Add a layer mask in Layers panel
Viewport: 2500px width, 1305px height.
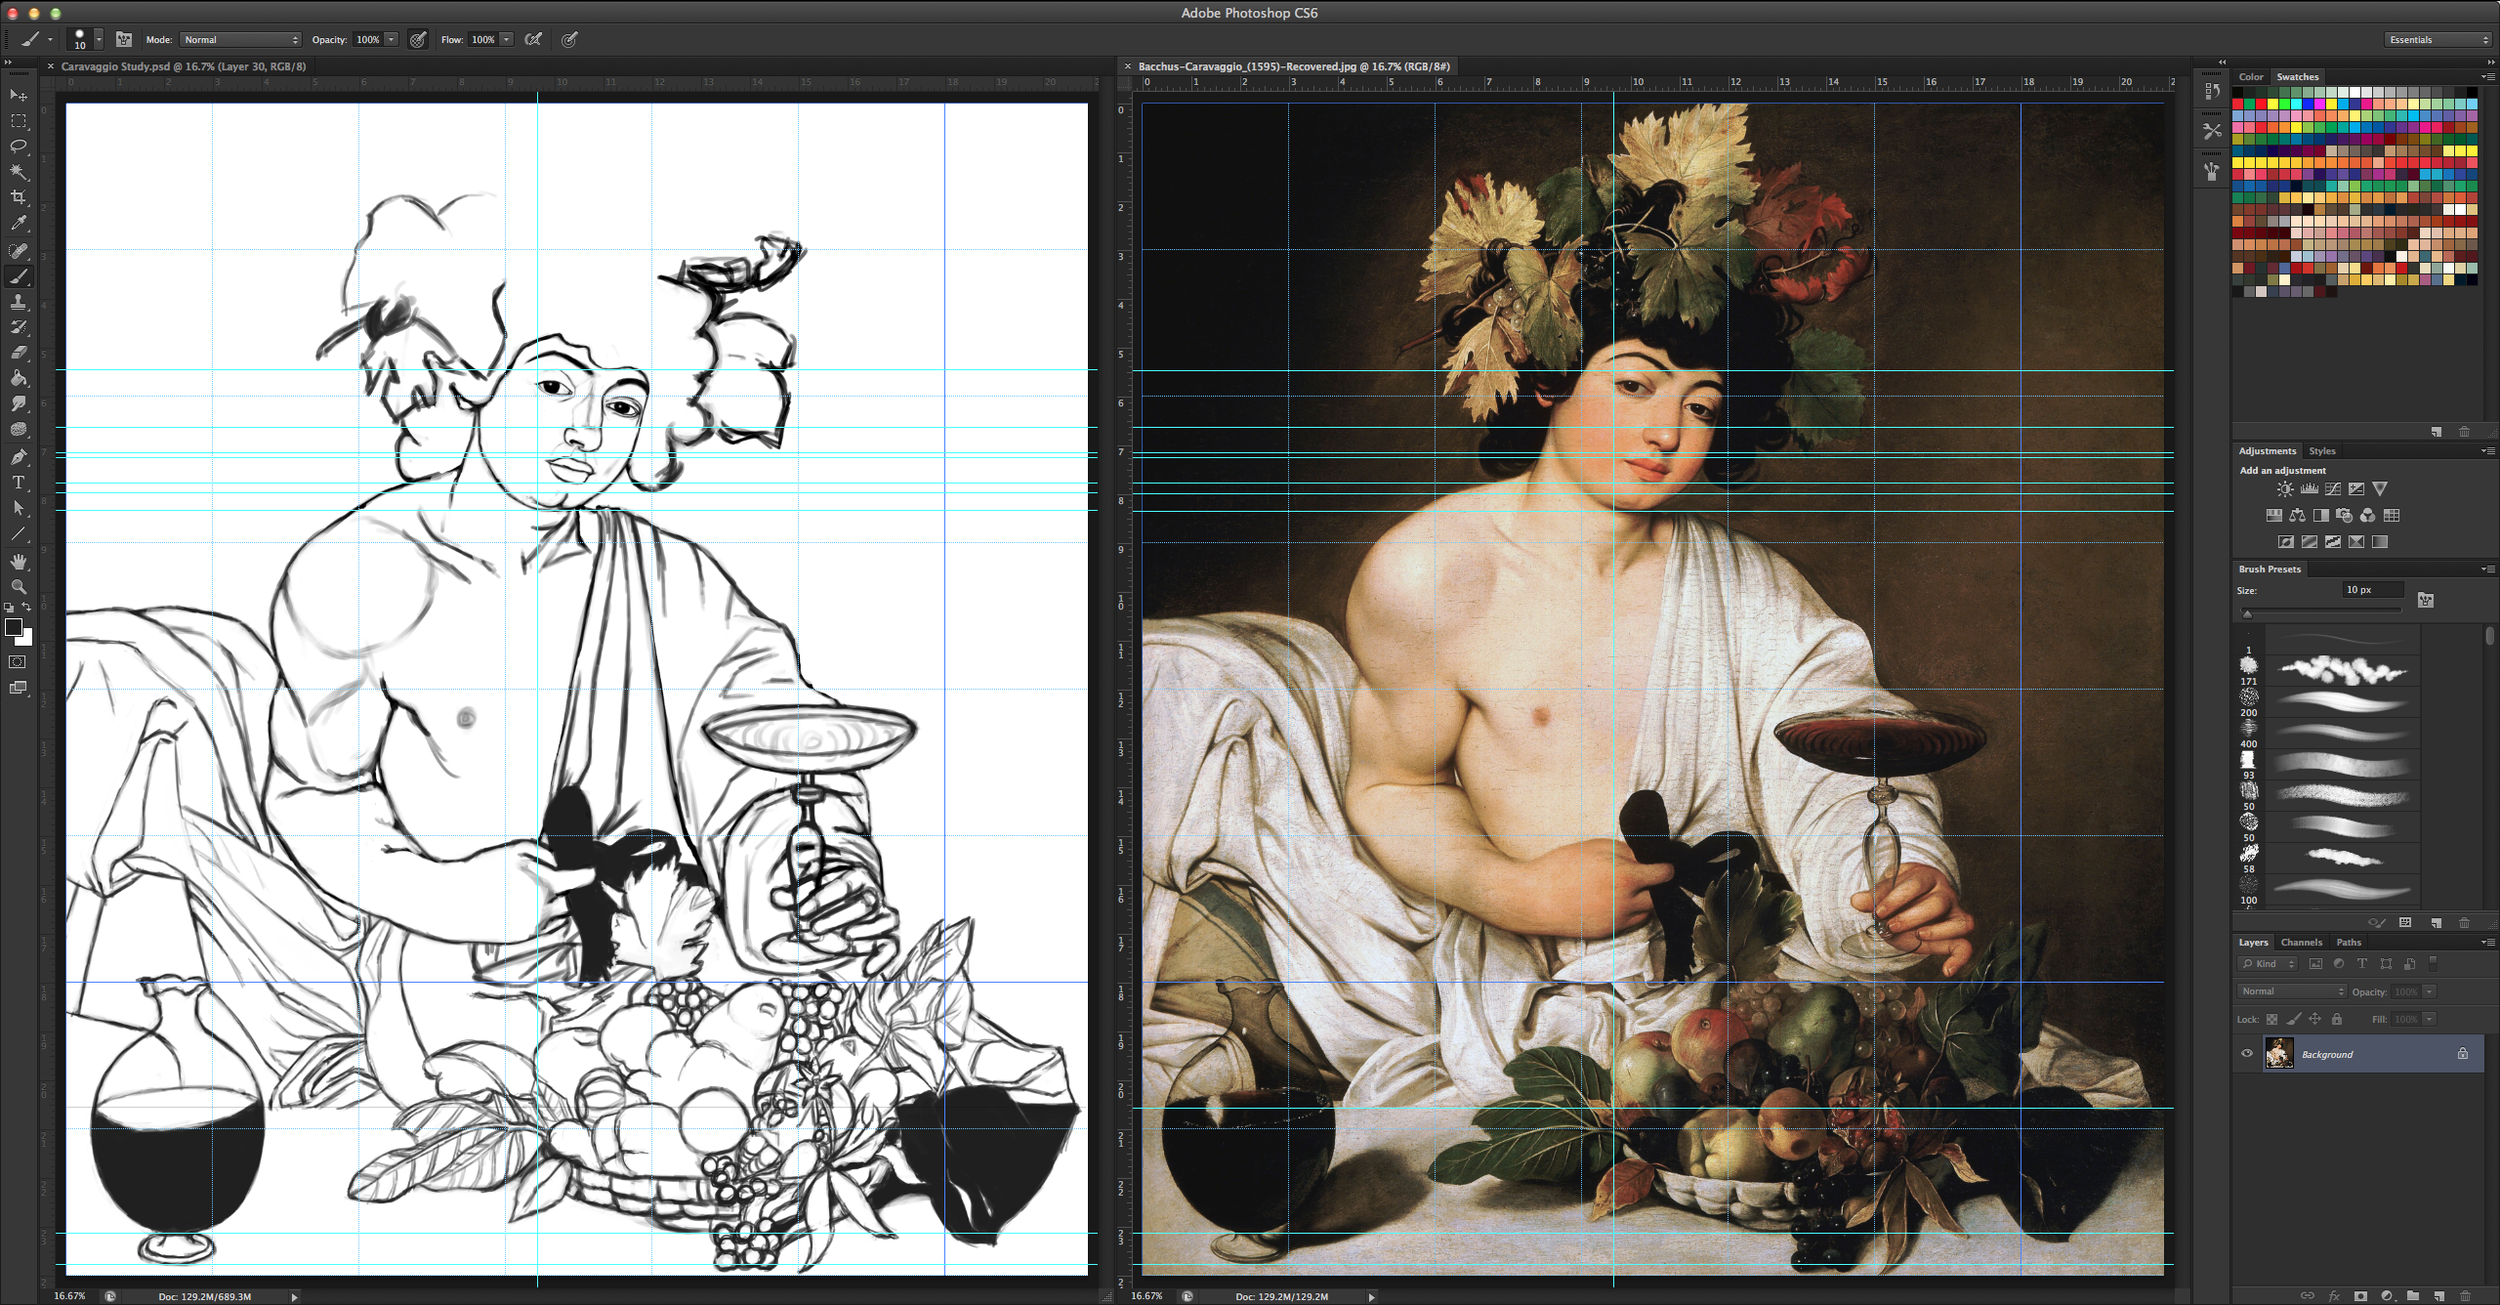(2361, 1296)
